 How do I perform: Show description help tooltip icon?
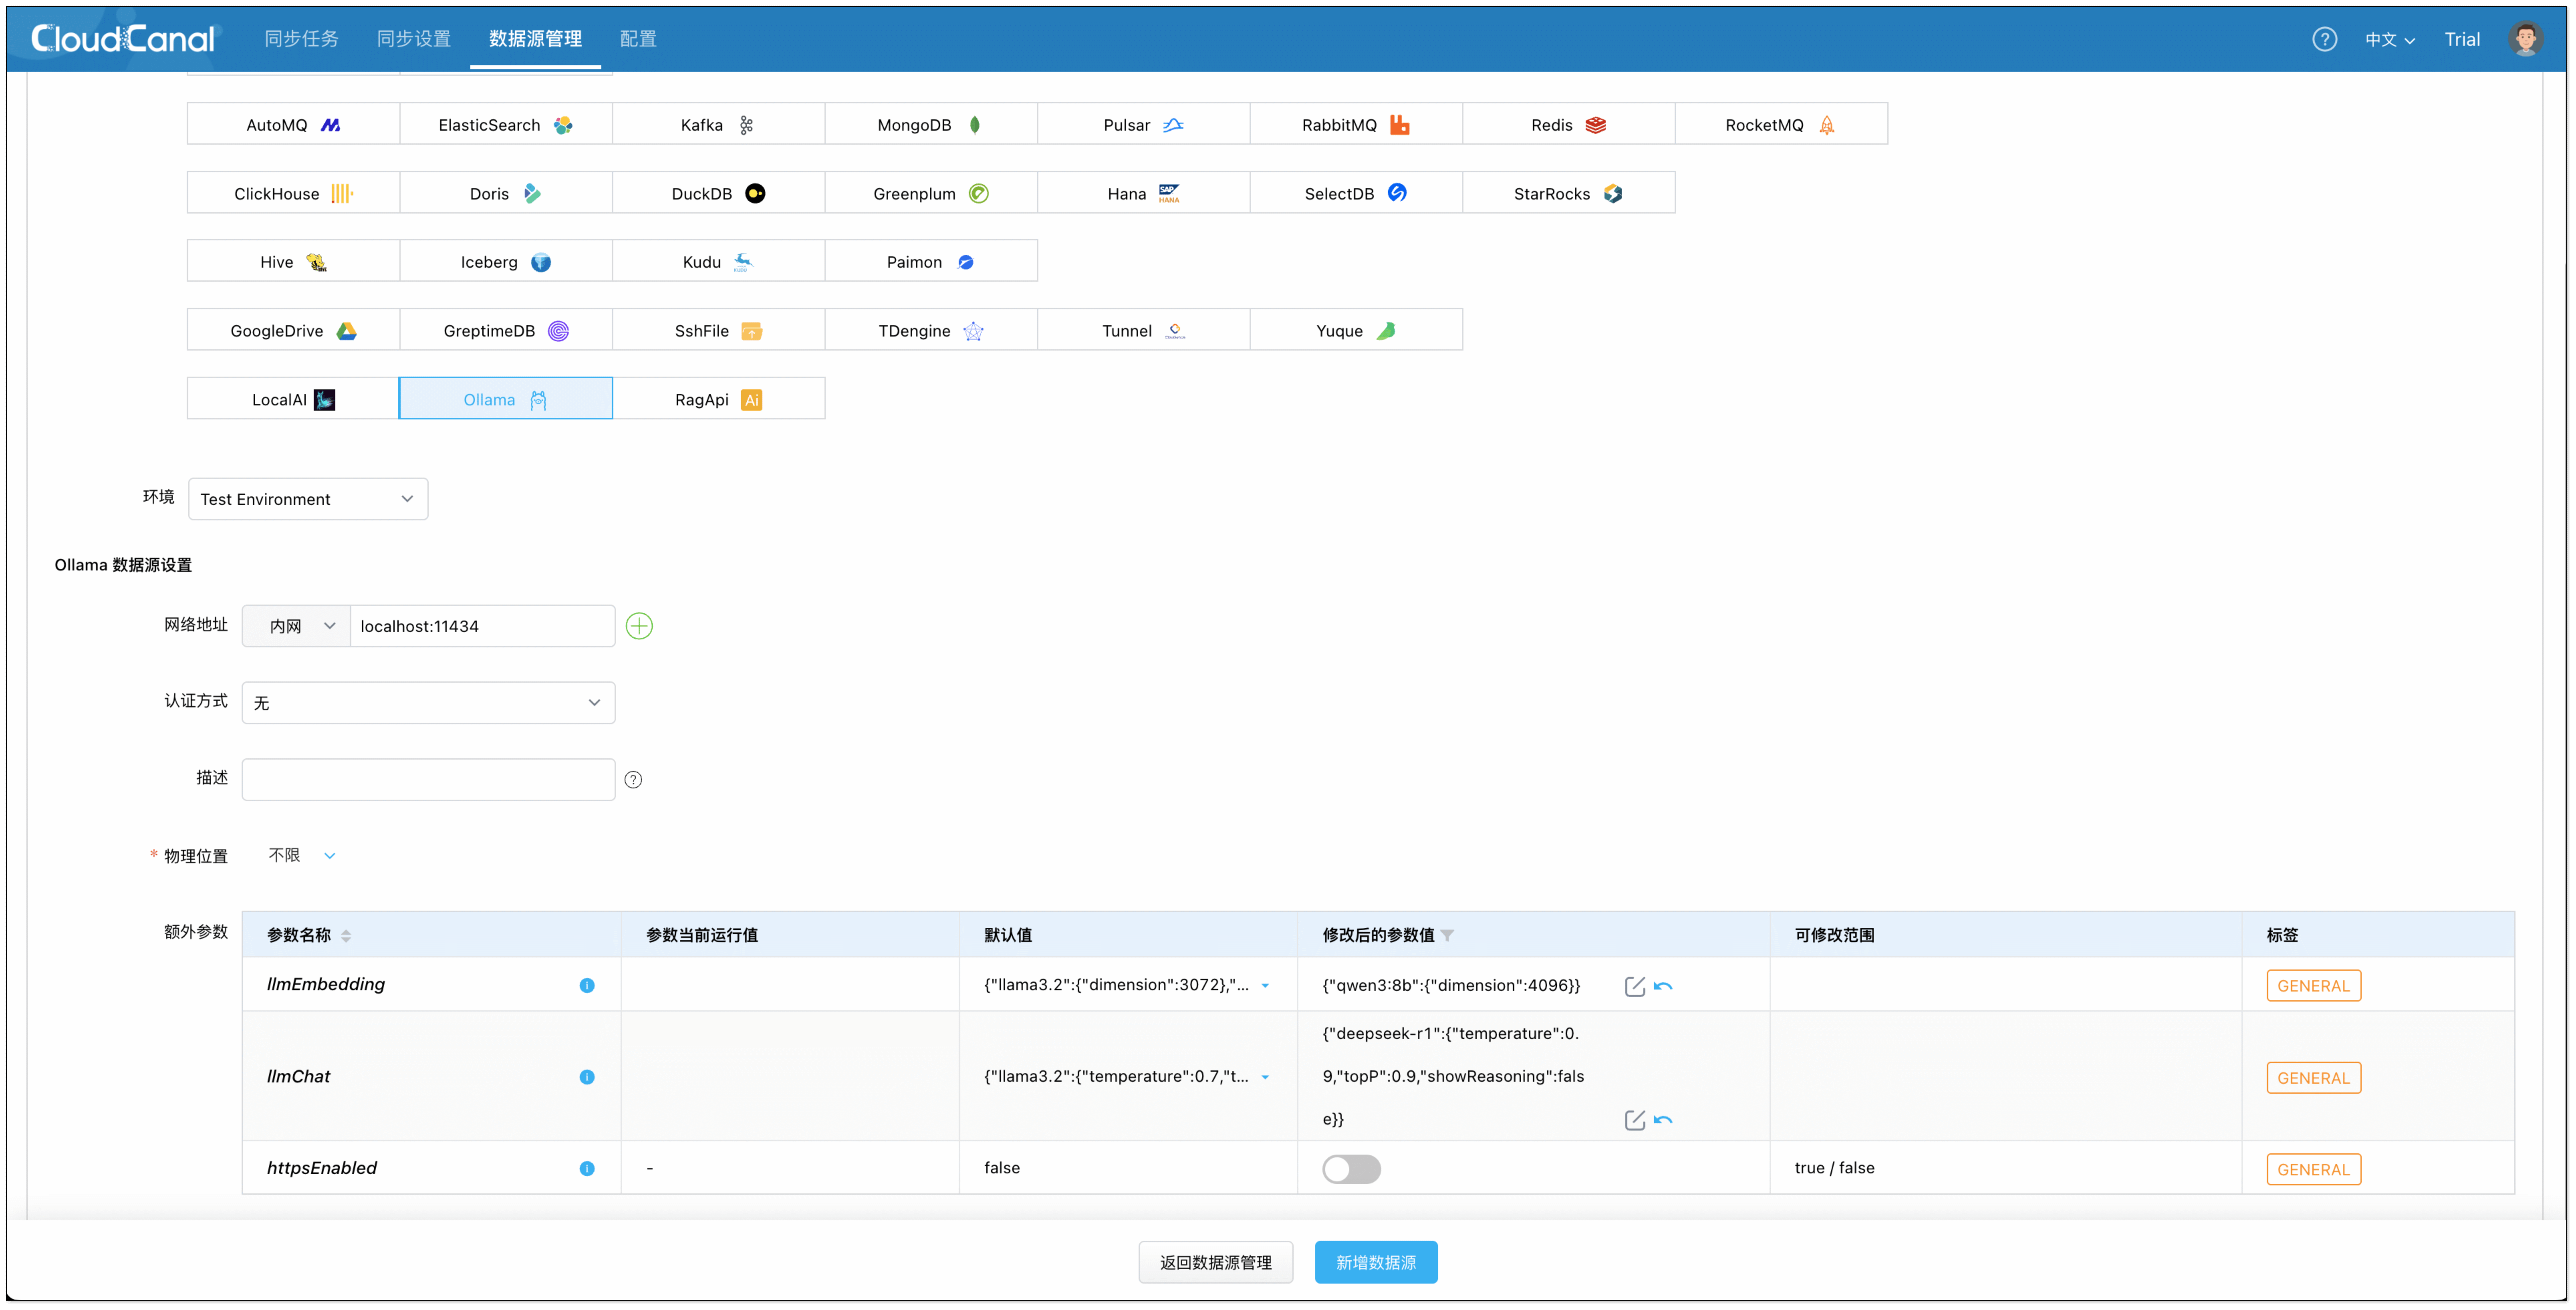click(x=633, y=780)
